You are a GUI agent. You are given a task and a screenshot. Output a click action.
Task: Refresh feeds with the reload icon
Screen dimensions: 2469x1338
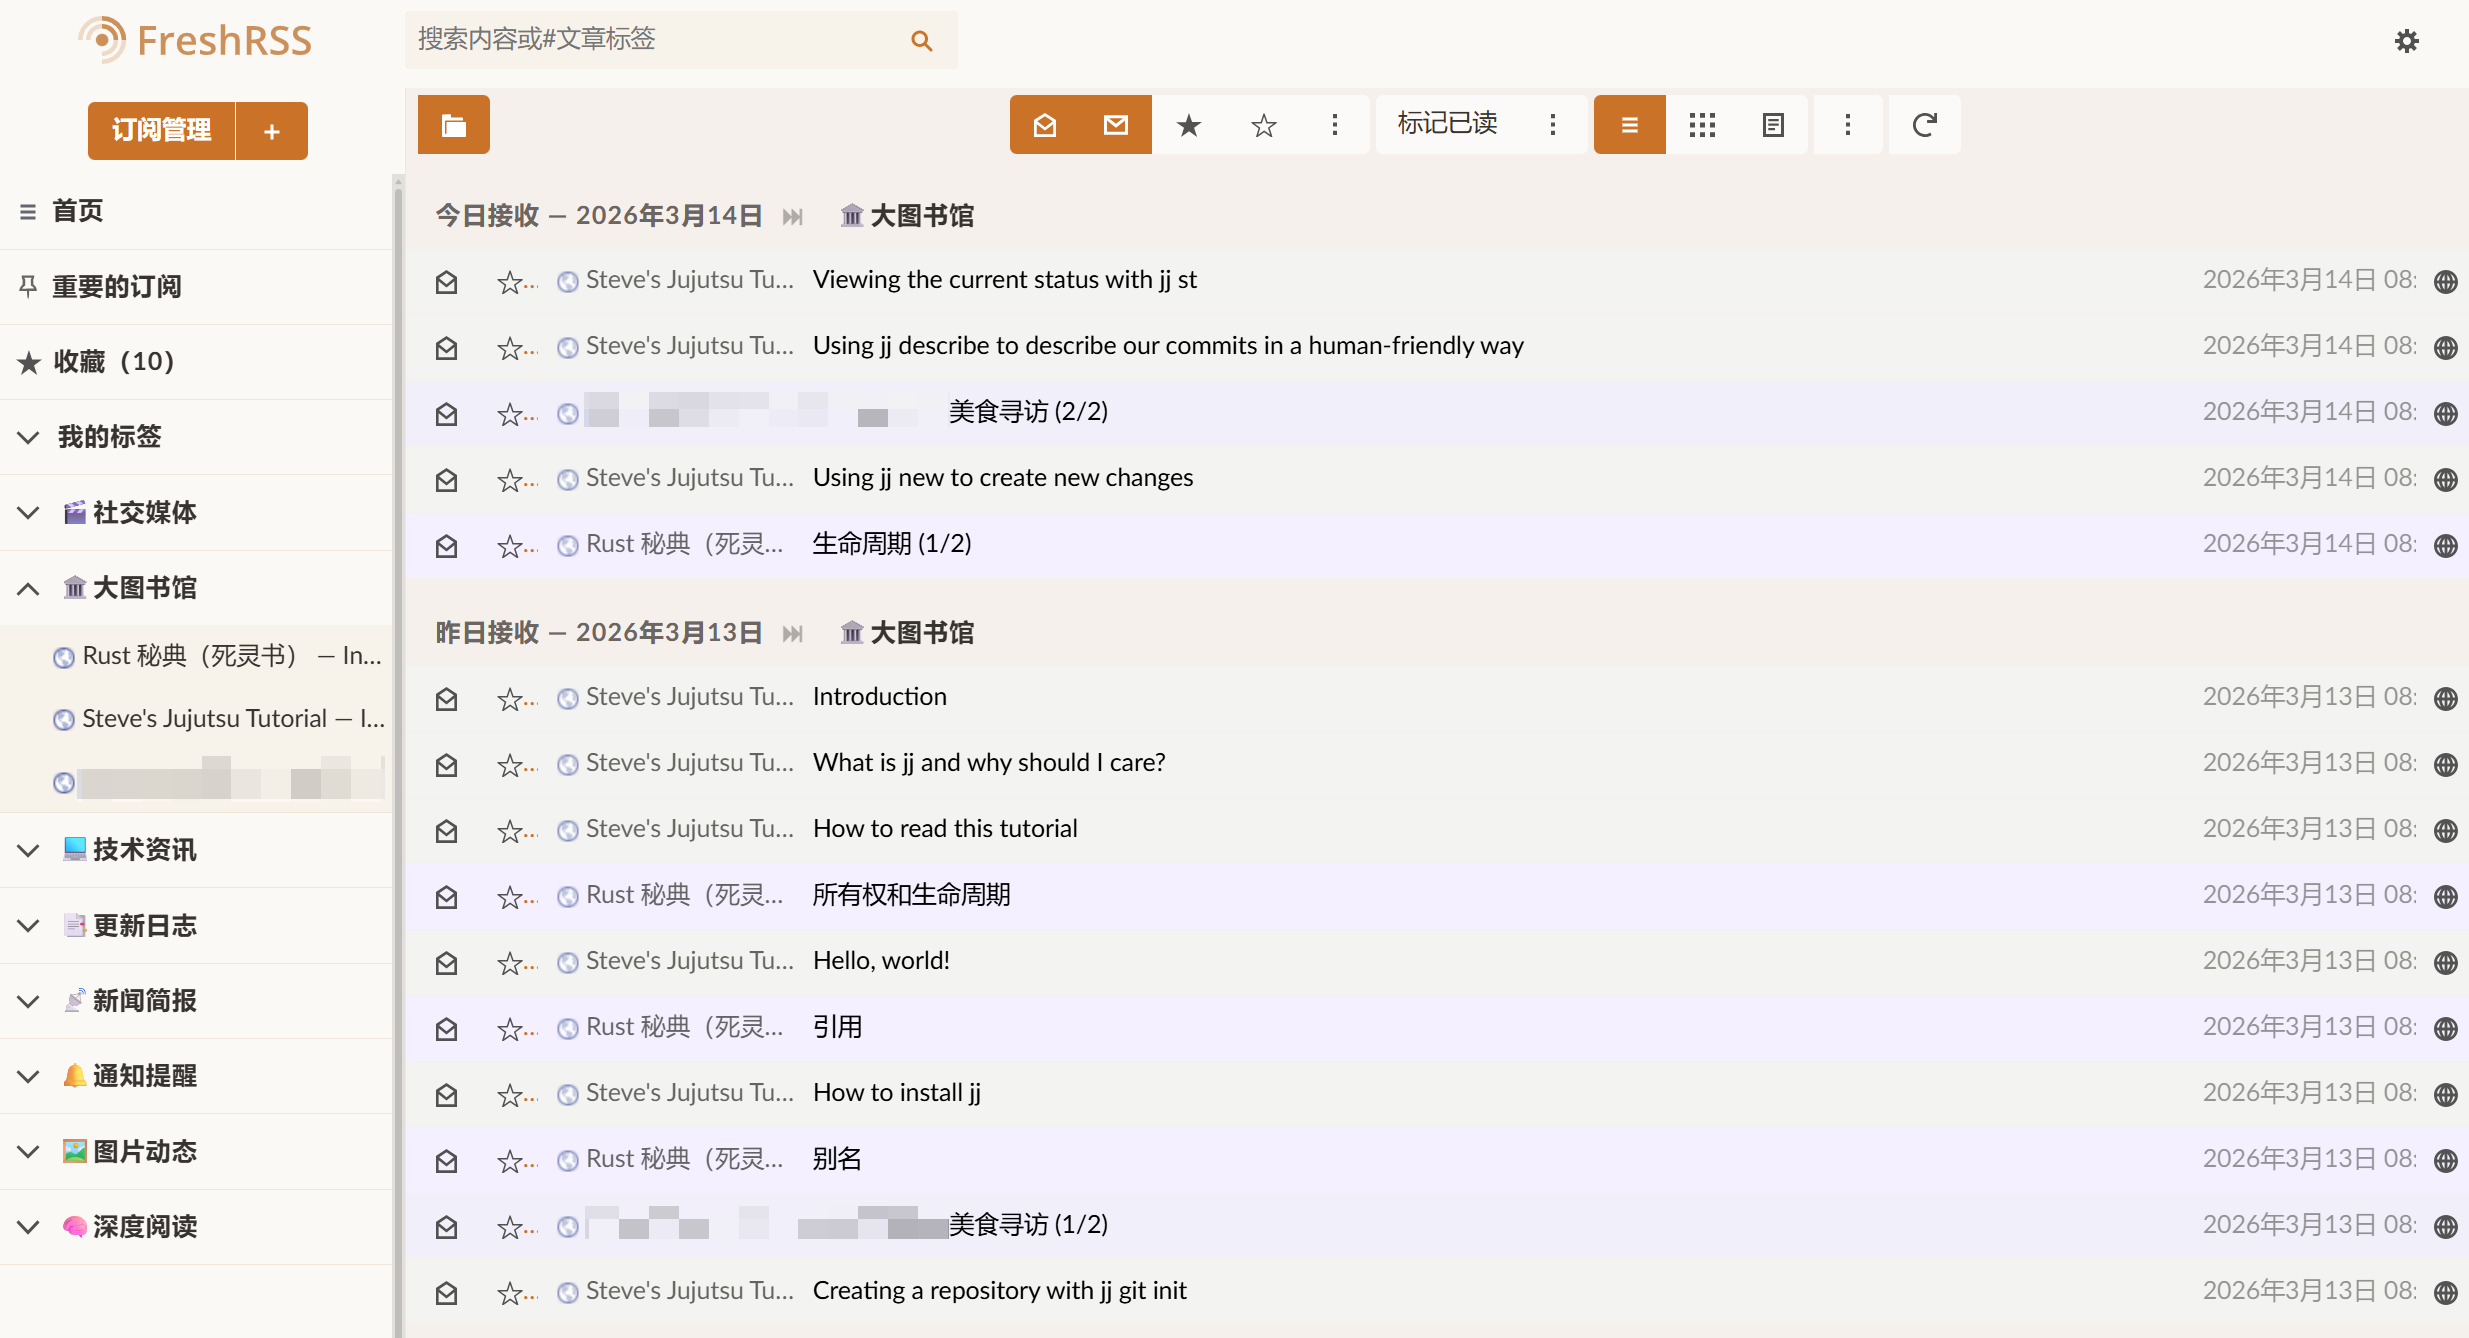(x=1924, y=125)
